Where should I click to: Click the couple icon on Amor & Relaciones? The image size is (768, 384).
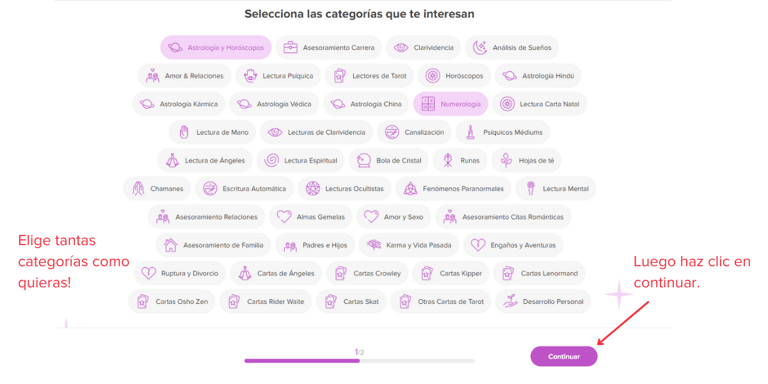[x=152, y=76]
